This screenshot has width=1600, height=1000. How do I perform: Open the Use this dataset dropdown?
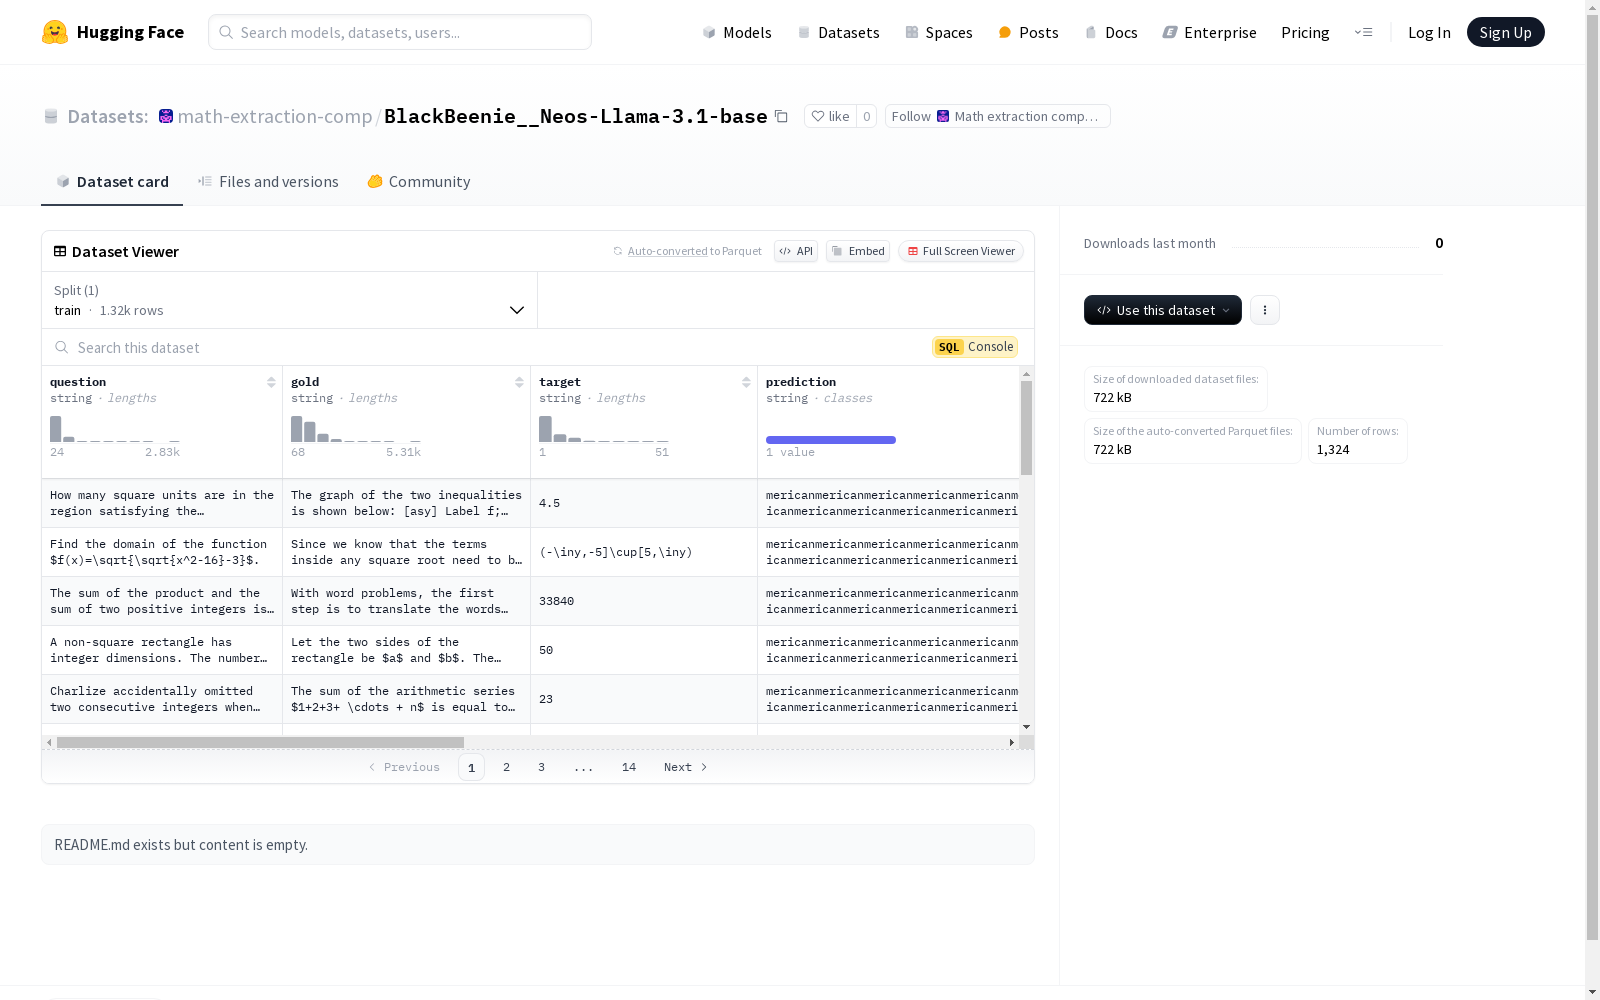1163,310
